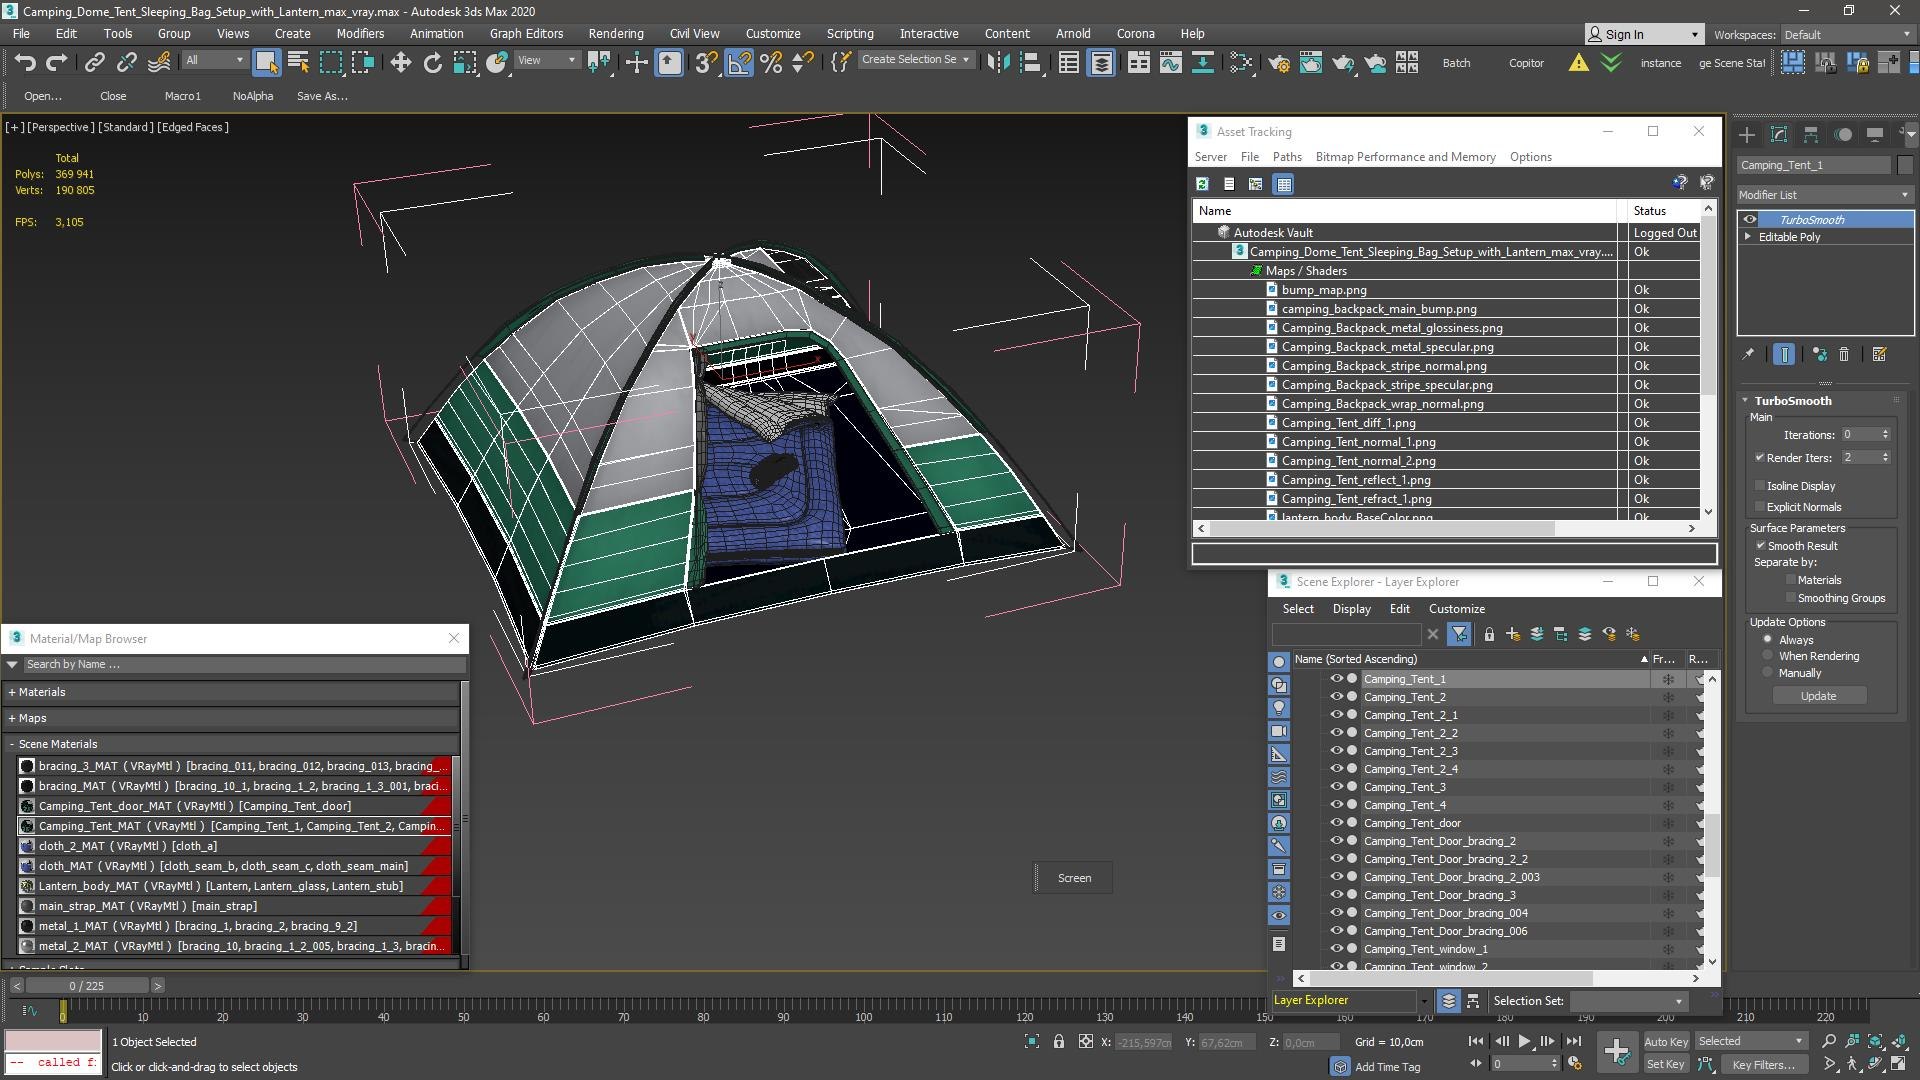
Task: Click the yellow warning triangle icon
Action: [x=1578, y=63]
